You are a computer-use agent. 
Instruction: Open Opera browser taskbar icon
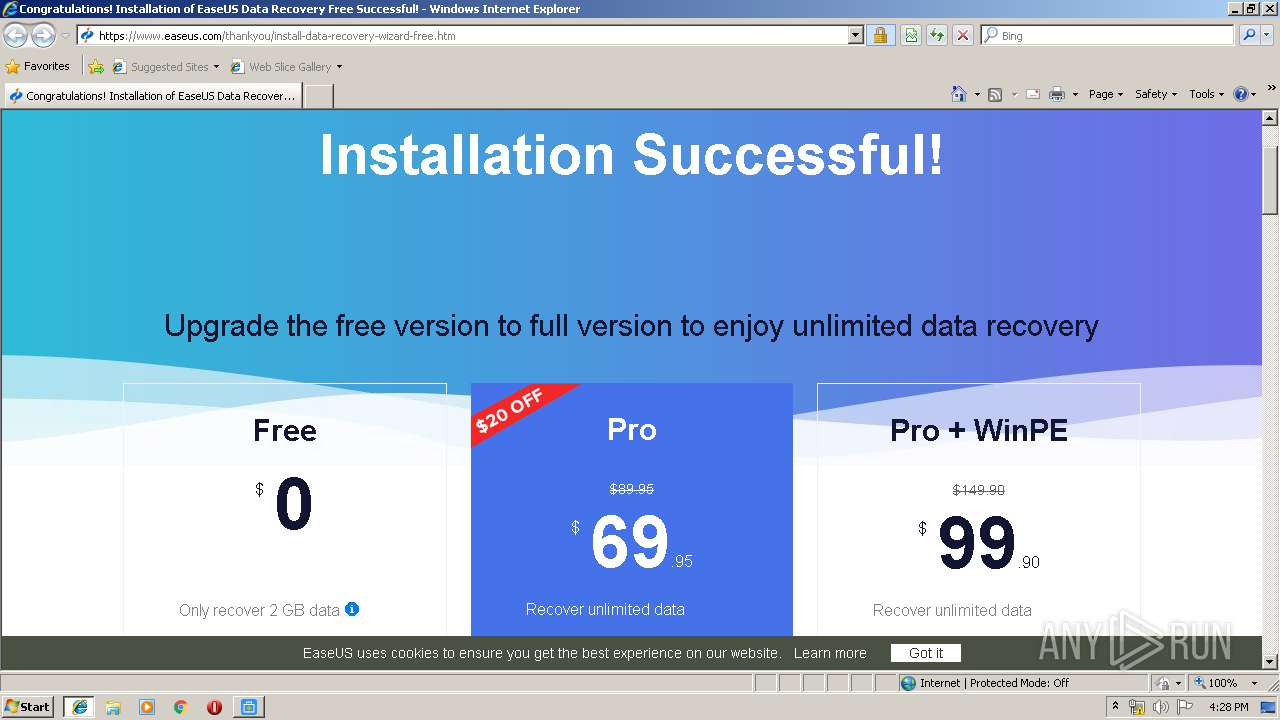[214, 707]
